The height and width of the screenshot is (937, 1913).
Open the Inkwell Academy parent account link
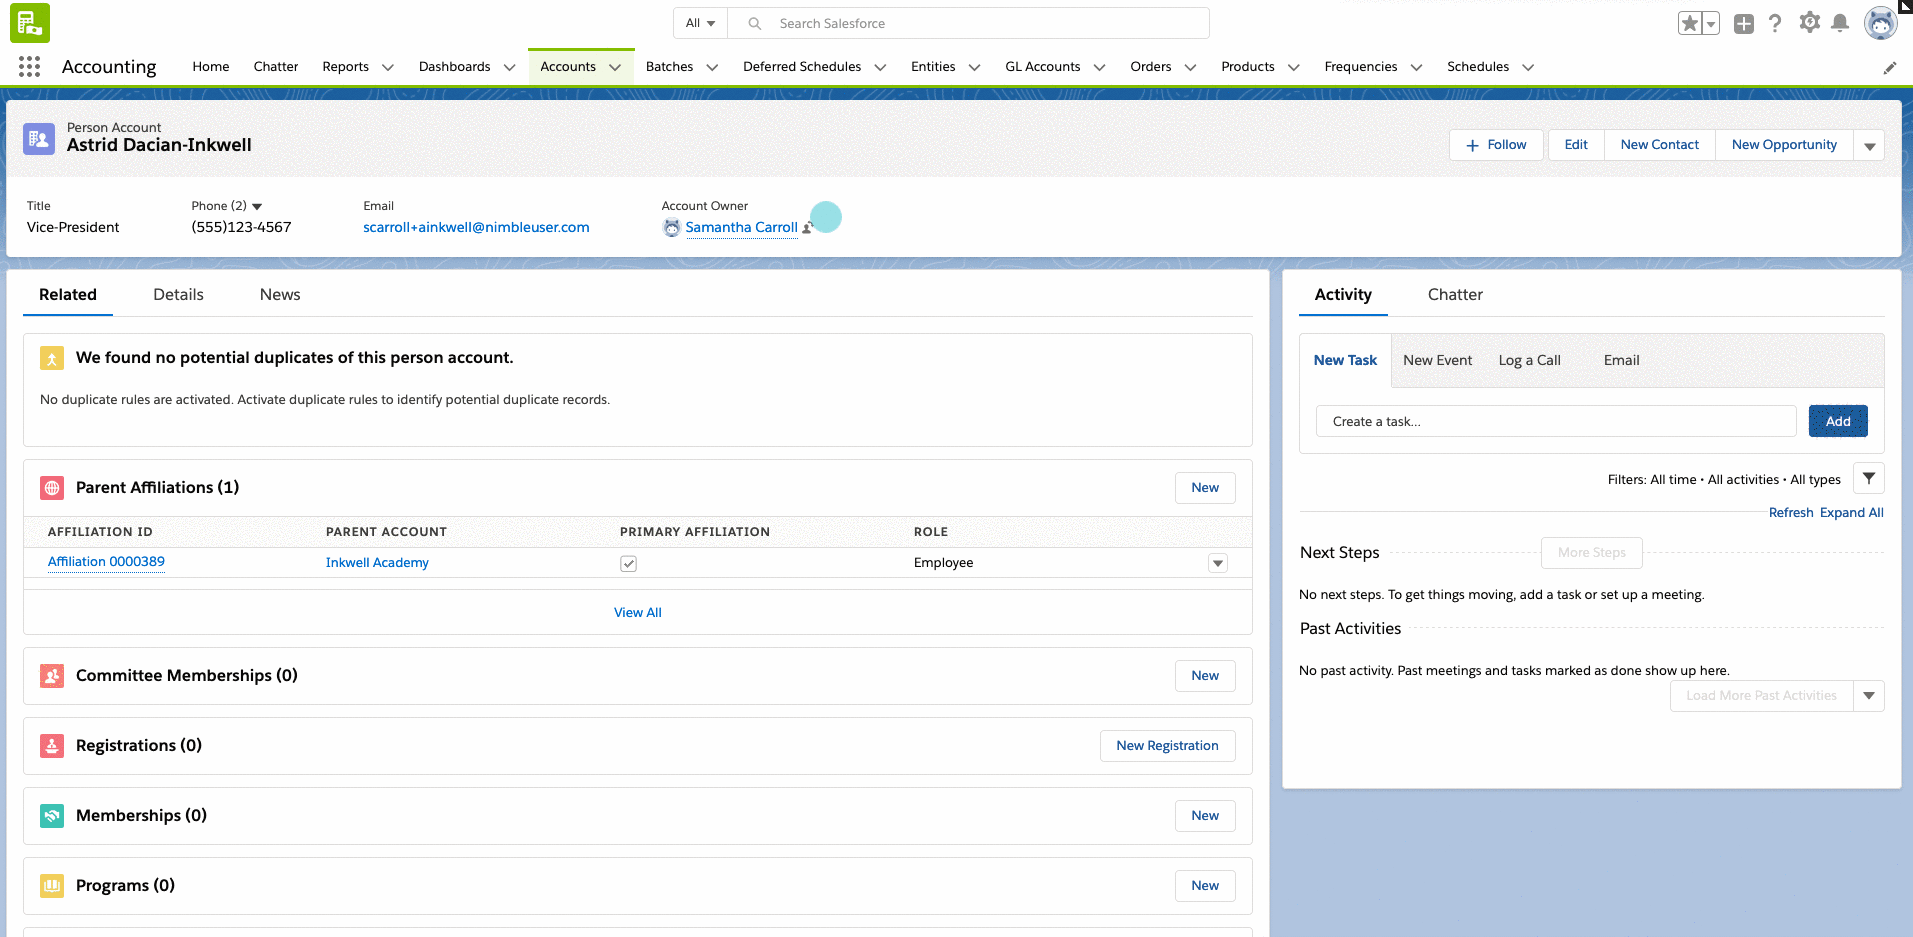coord(377,563)
